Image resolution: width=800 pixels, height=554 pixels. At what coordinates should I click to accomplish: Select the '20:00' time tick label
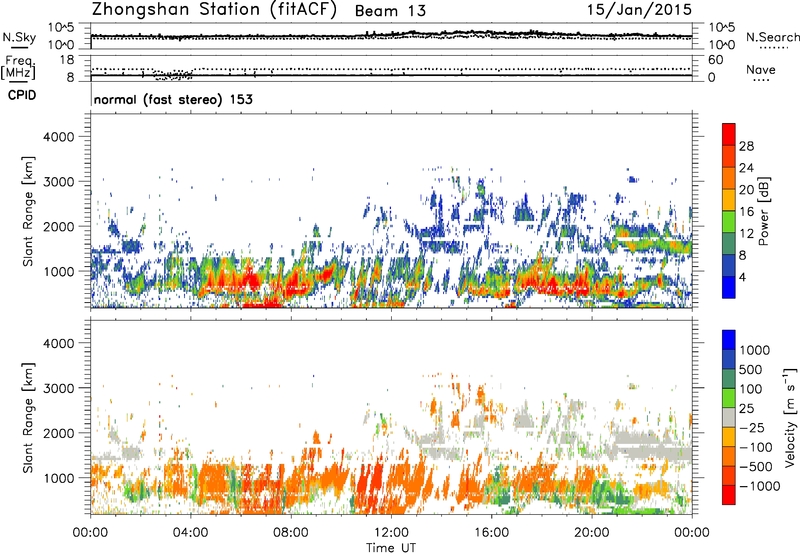(x=591, y=533)
